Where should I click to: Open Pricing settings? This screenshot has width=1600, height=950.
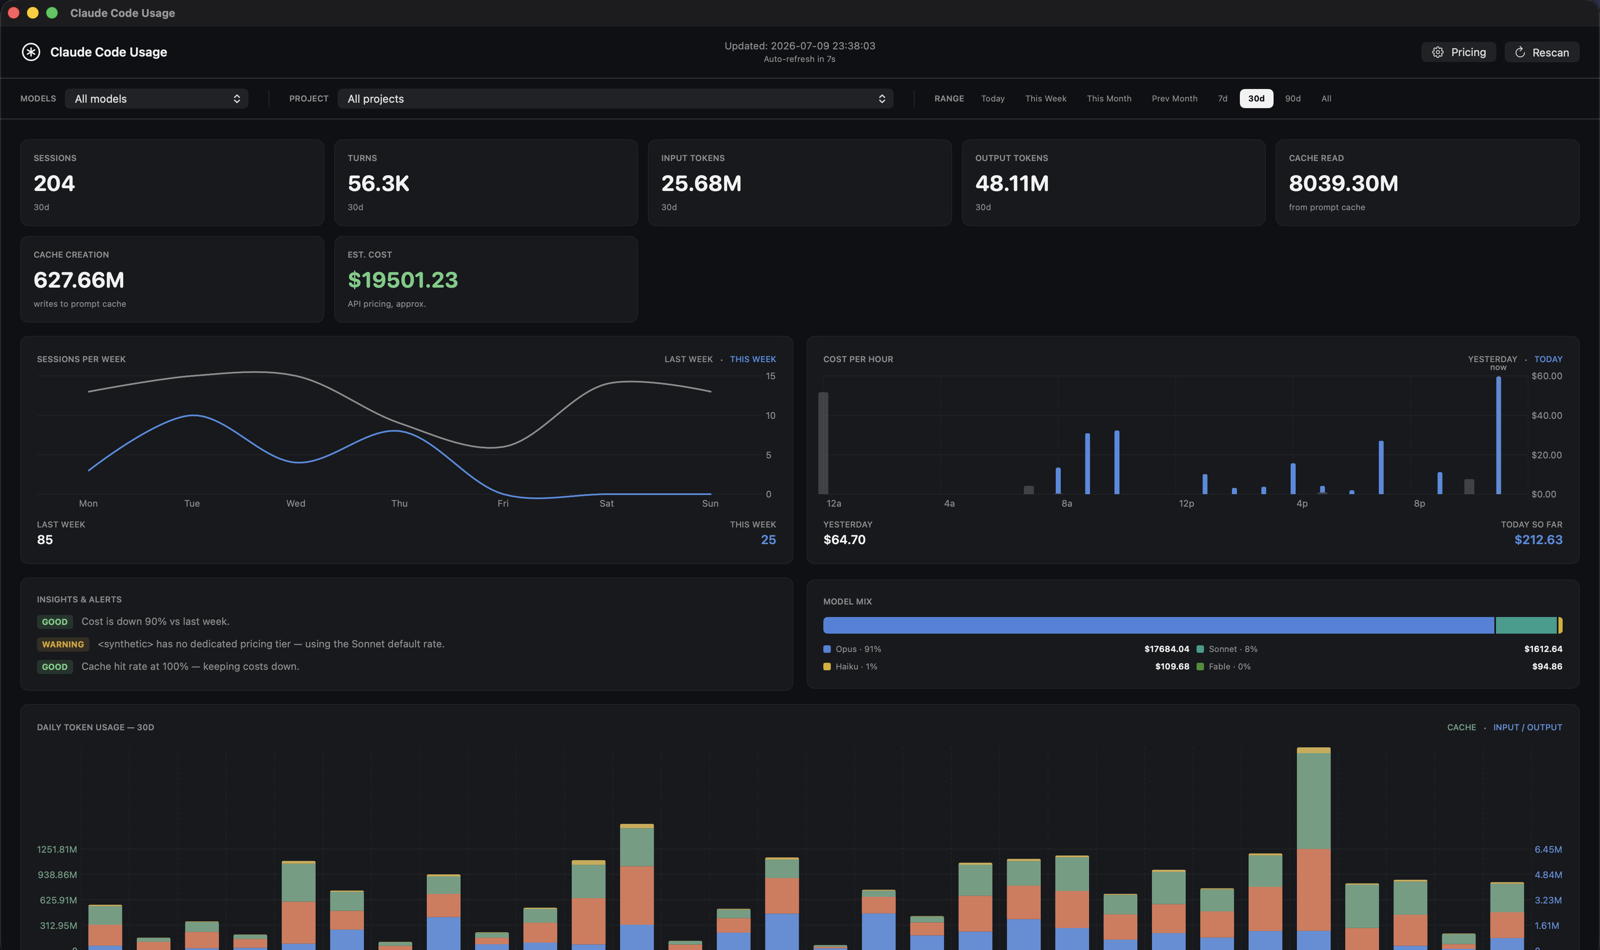[1458, 52]
